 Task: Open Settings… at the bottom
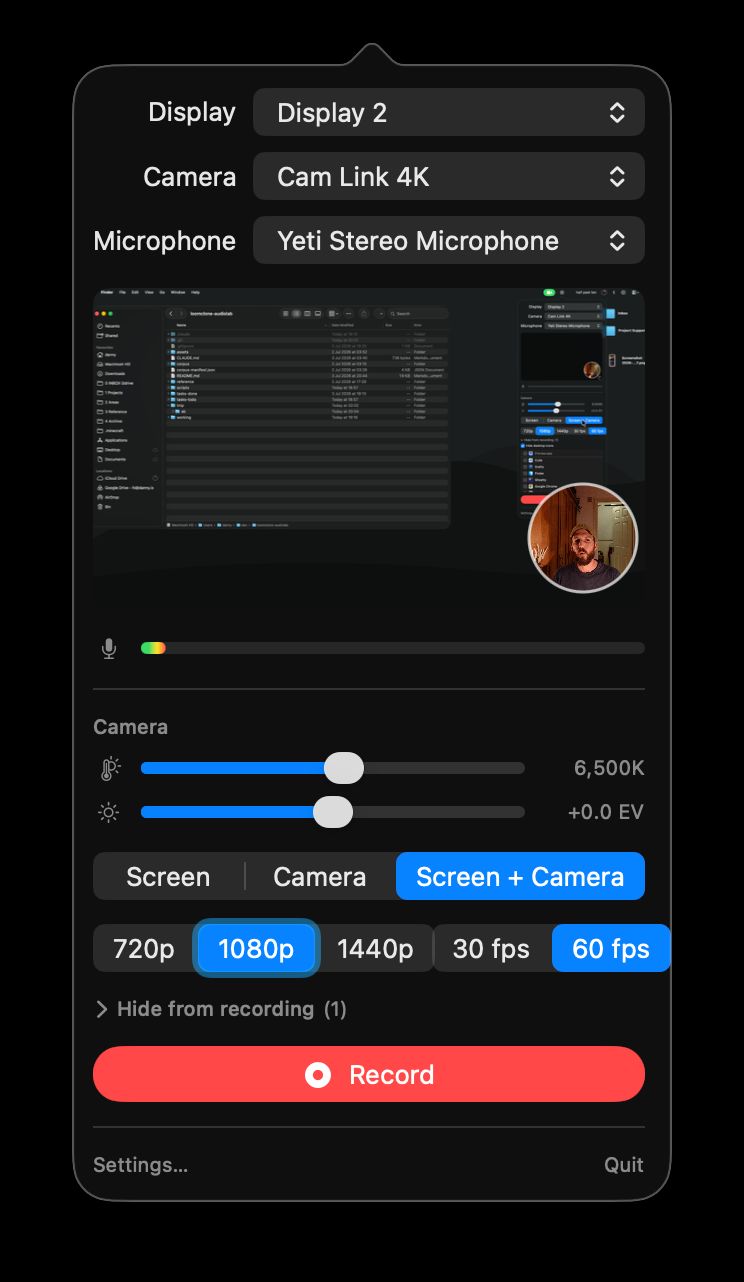coord(140,1165)
